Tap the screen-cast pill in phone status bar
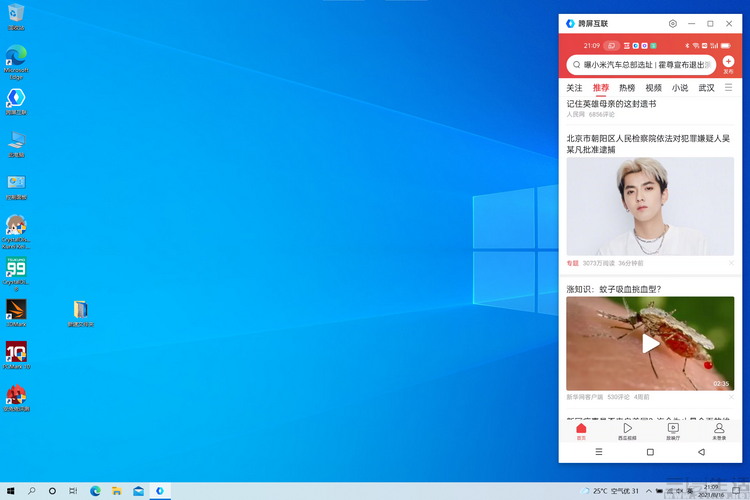Viewport: 750px width, 500px height. point(611,45)
